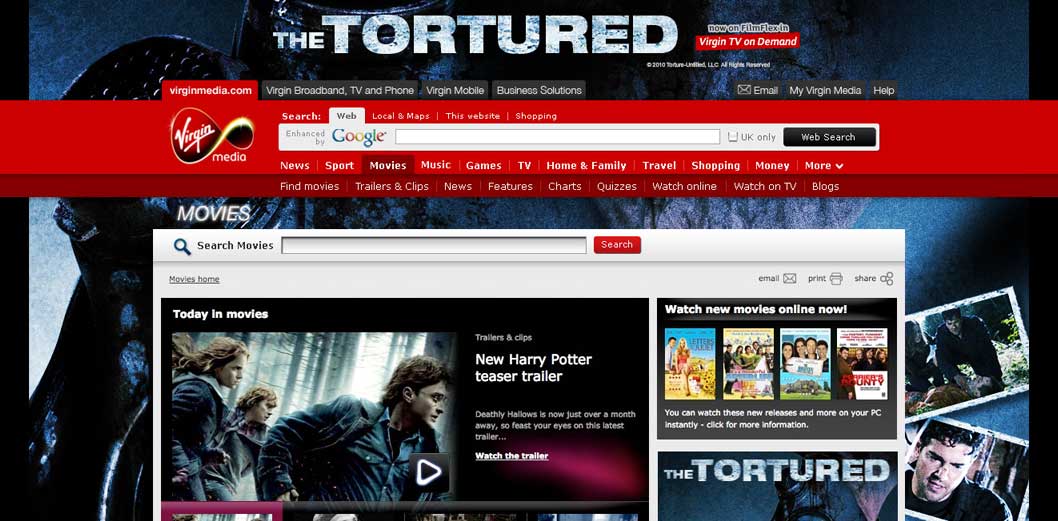Open the second movie cover thumbnail
The height and width of the screenshot is (521, 1058).
[748, 364]
